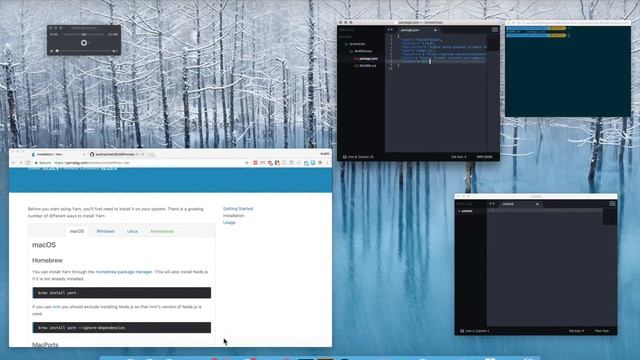The width and height of the screenshot is (640, 360).
Task: Open Plain Text syntax selector
Action: tap(602, 331)
